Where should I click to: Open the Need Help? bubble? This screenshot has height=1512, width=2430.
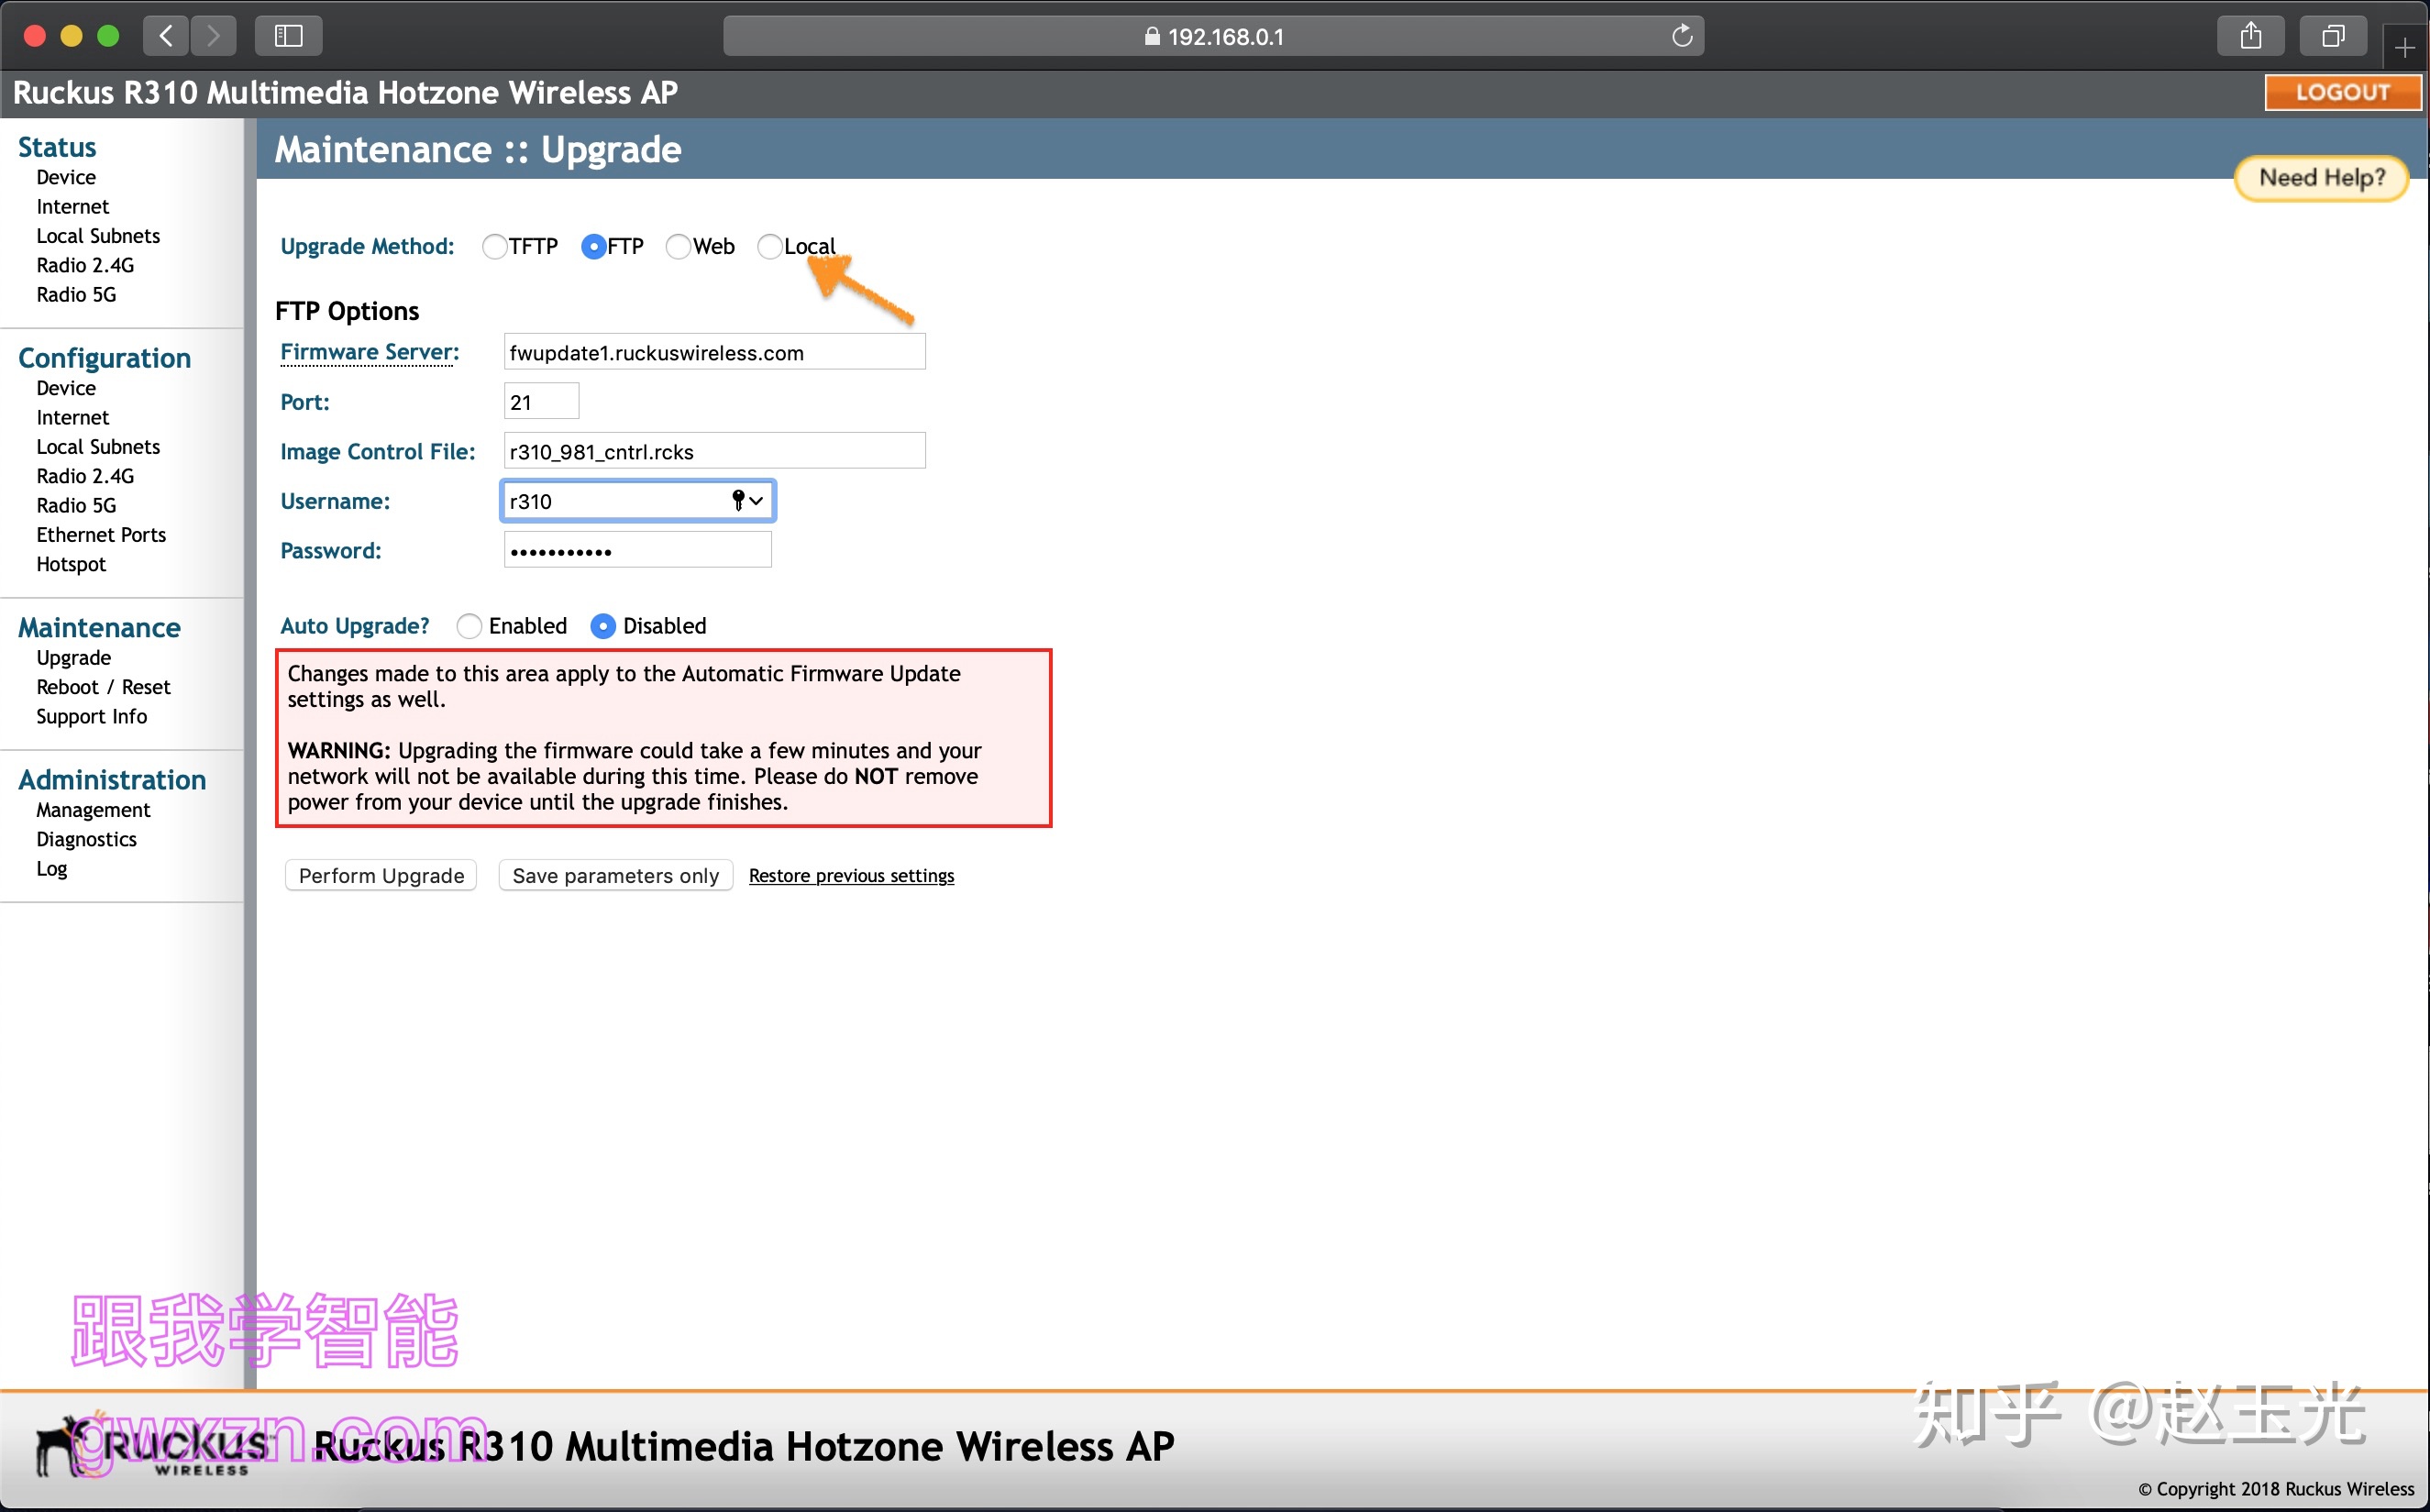[2321, 178]
